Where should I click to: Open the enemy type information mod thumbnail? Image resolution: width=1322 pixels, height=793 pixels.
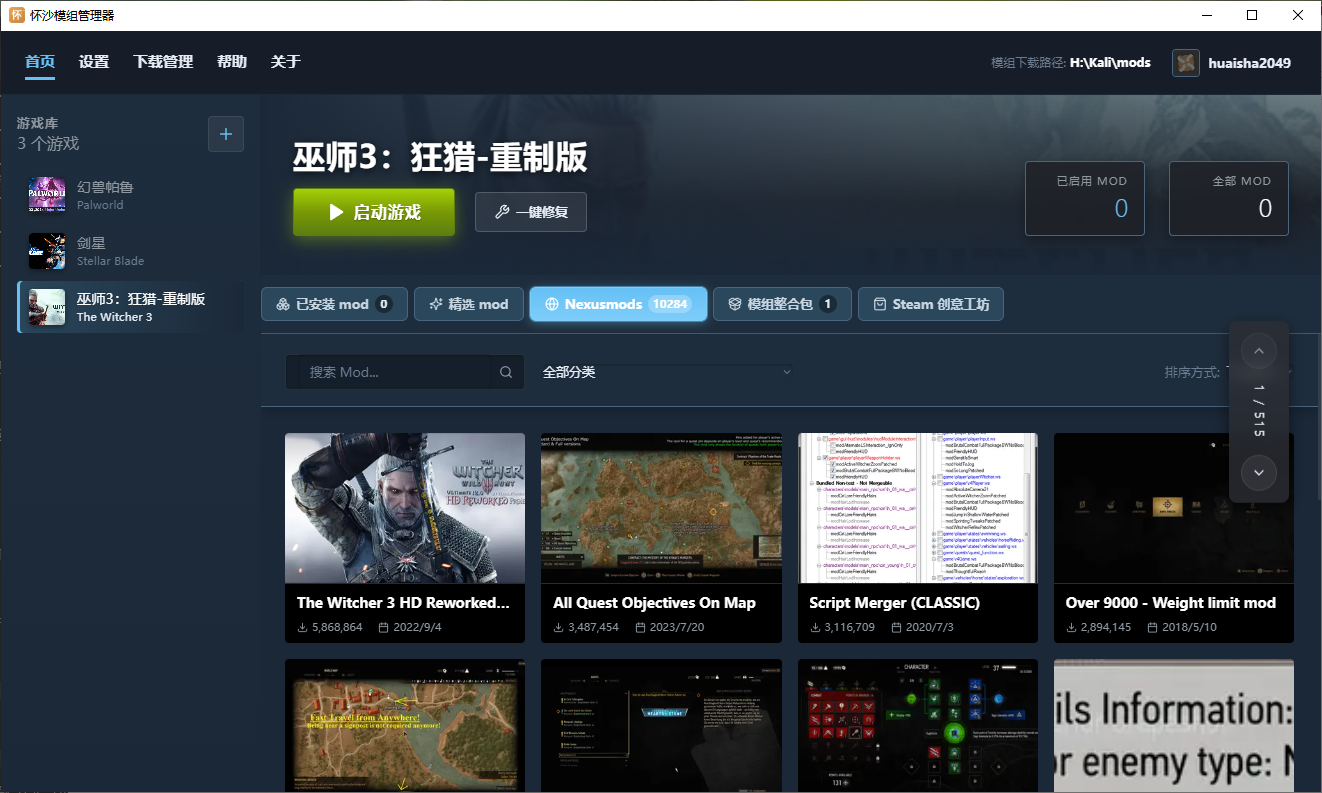1174,725
